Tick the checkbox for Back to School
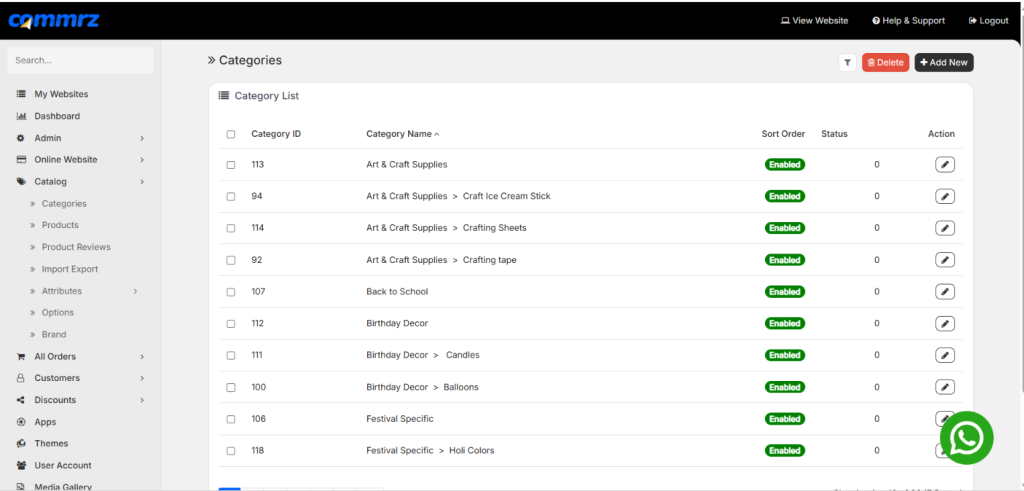This screenshot has height=491, width=1024. click(231, 292)
